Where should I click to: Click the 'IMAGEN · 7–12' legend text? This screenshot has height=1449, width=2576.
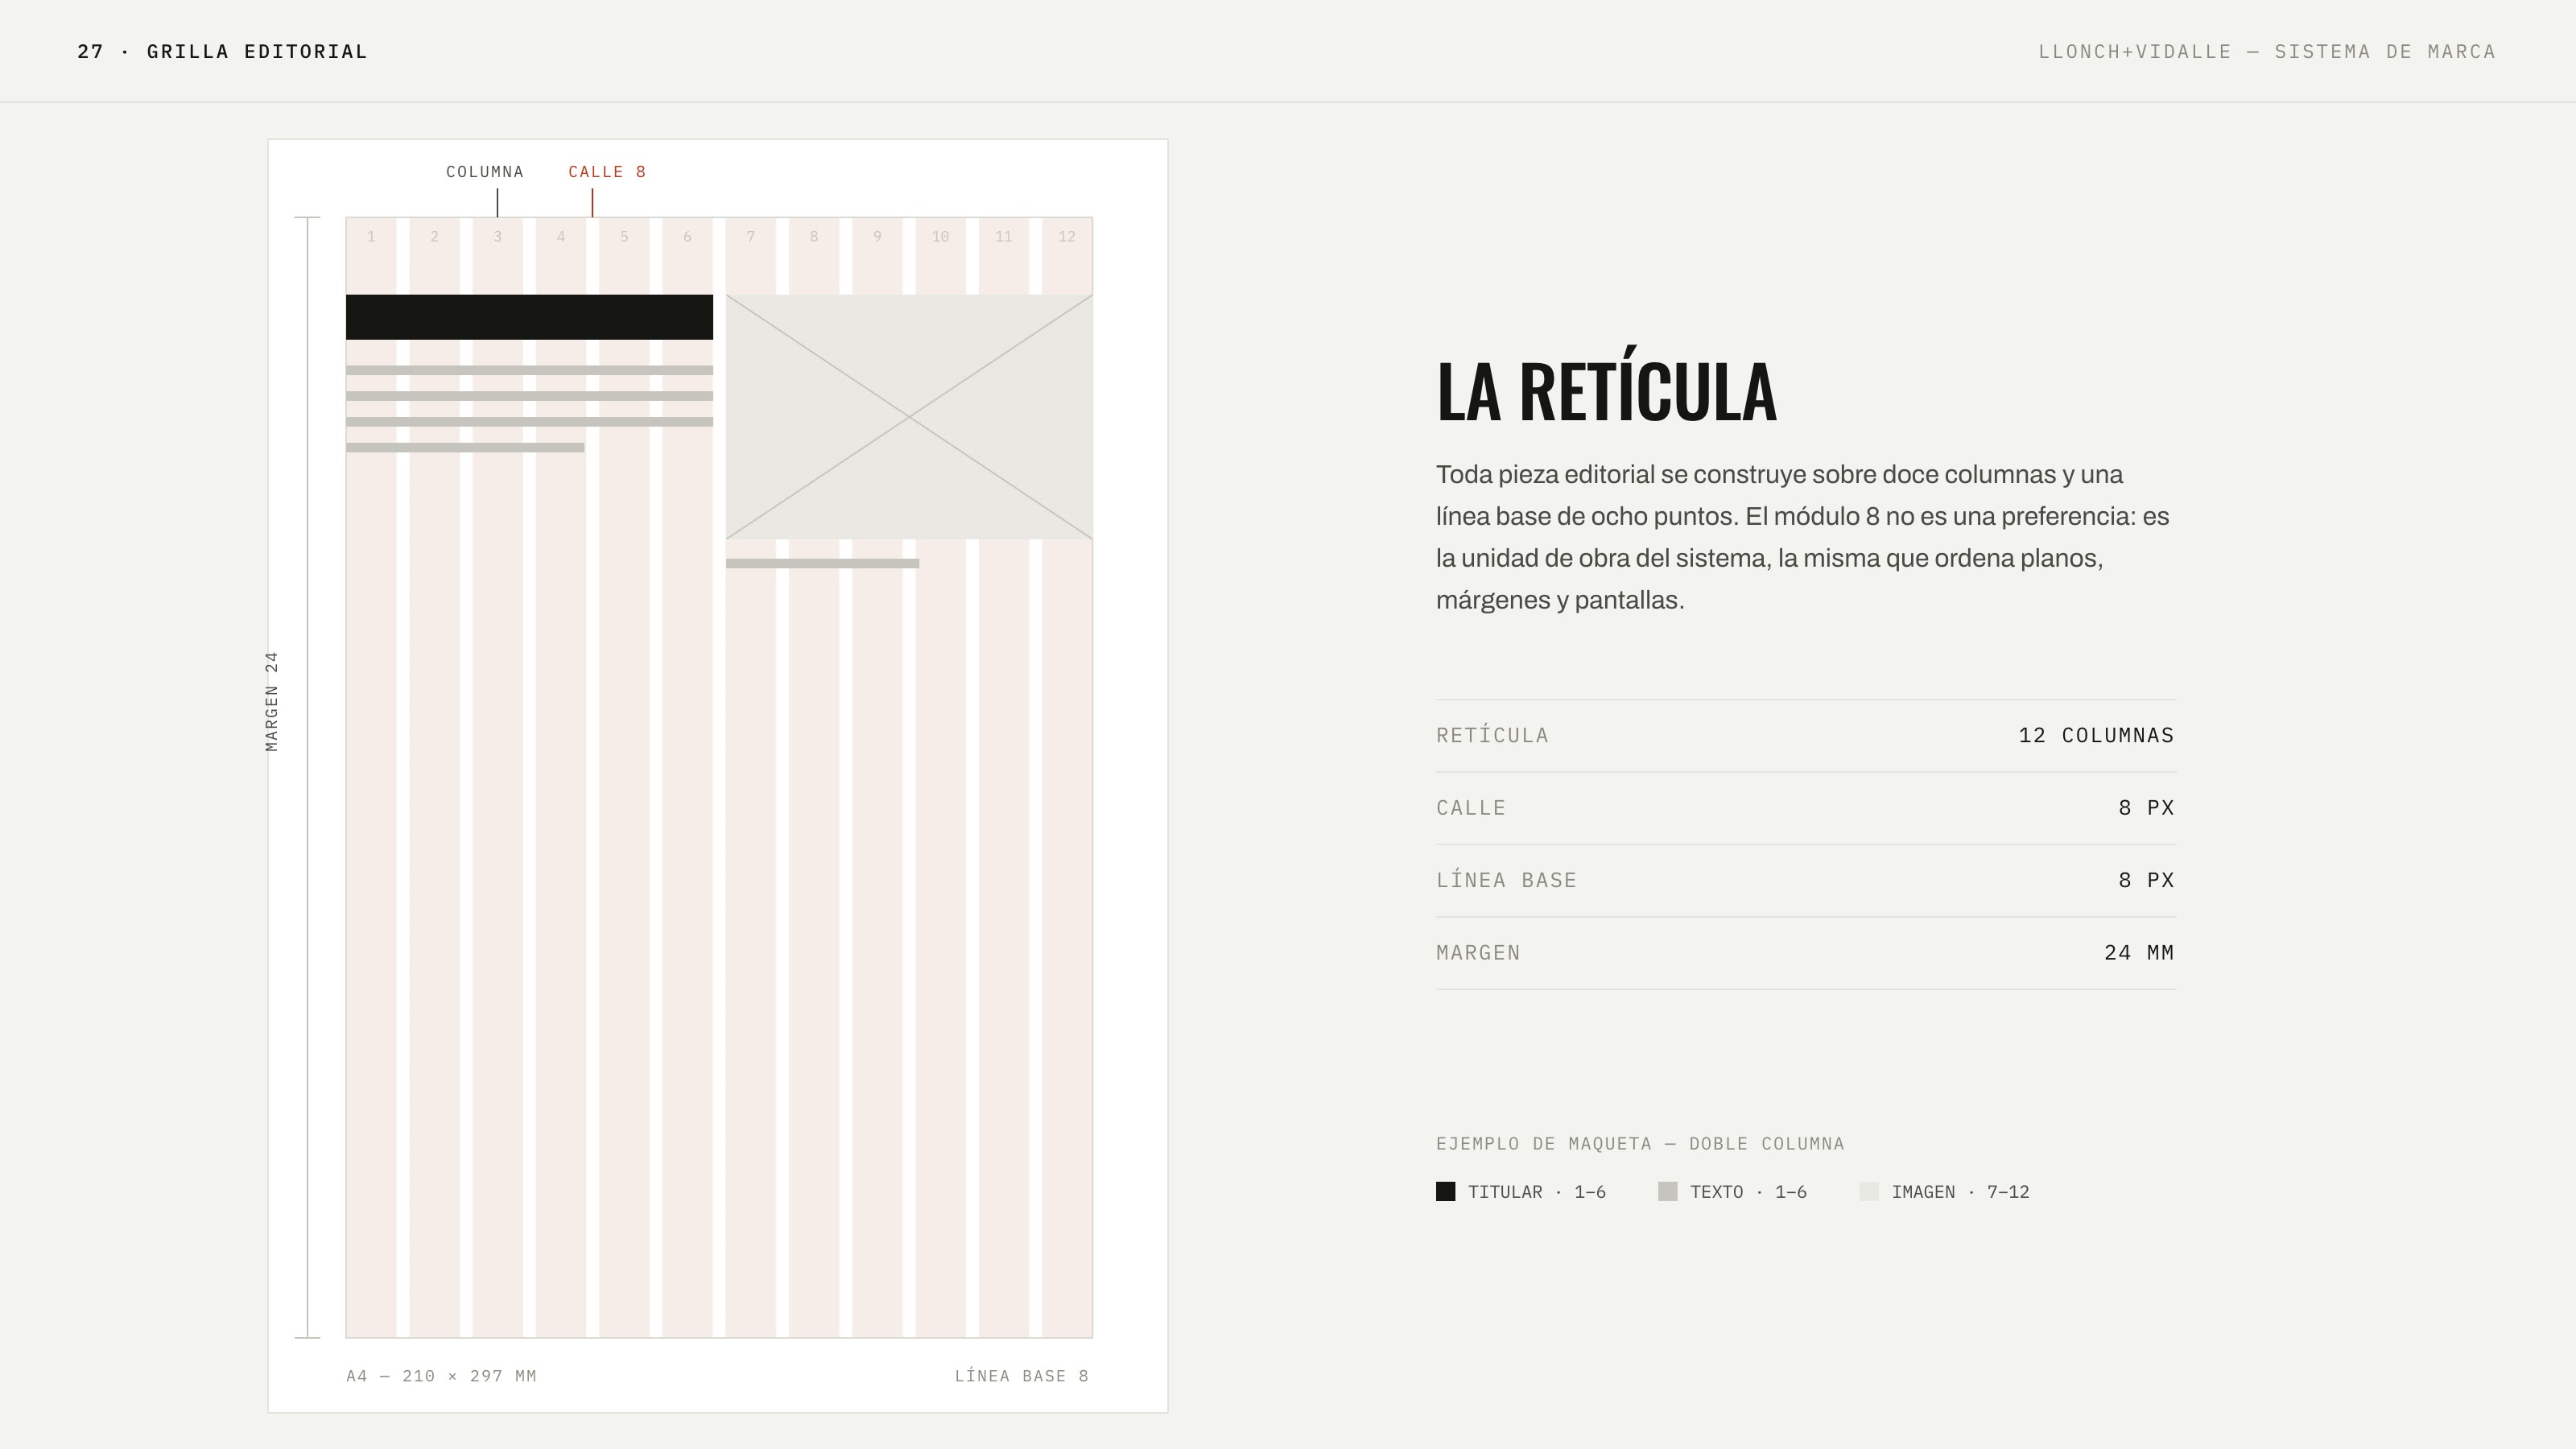point(1960,1192)
